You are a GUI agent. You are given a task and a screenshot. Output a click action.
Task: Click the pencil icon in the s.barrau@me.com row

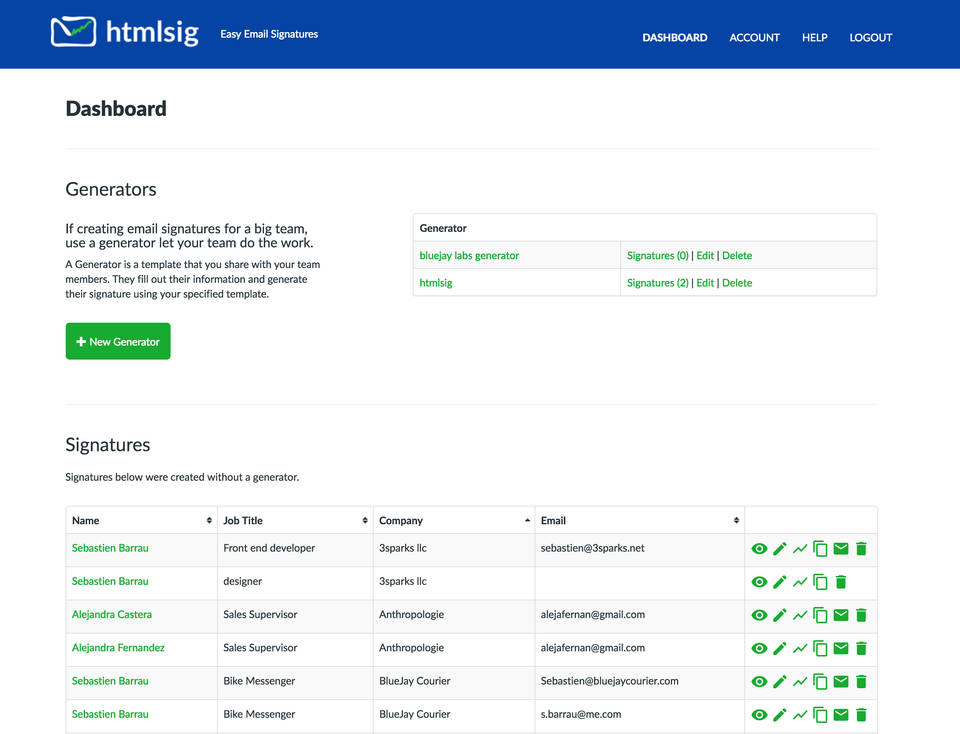(x=780, y=715)
